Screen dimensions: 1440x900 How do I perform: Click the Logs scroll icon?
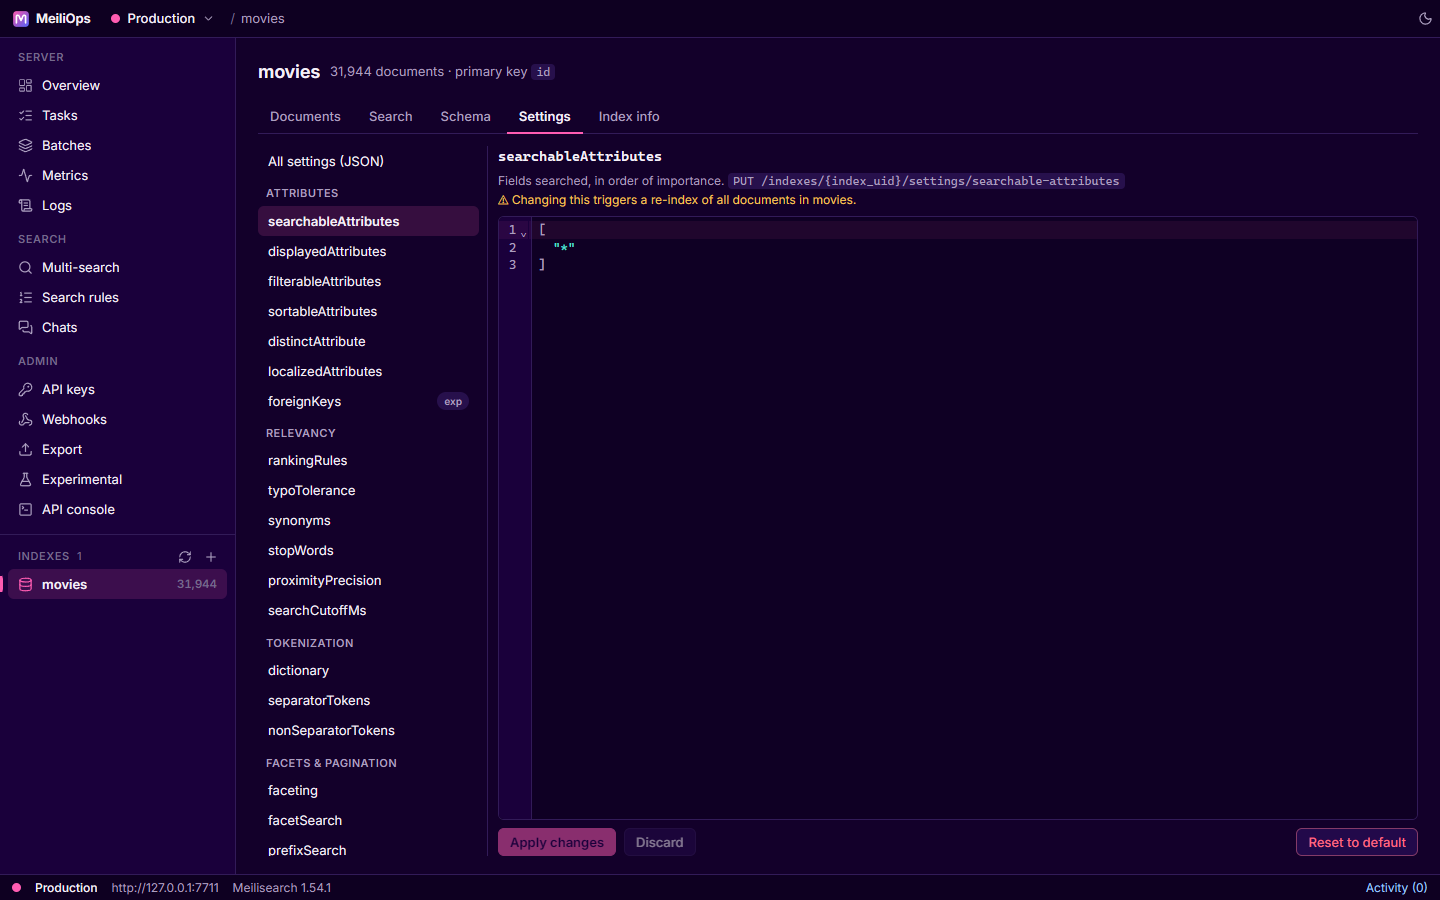pos(26,206)
